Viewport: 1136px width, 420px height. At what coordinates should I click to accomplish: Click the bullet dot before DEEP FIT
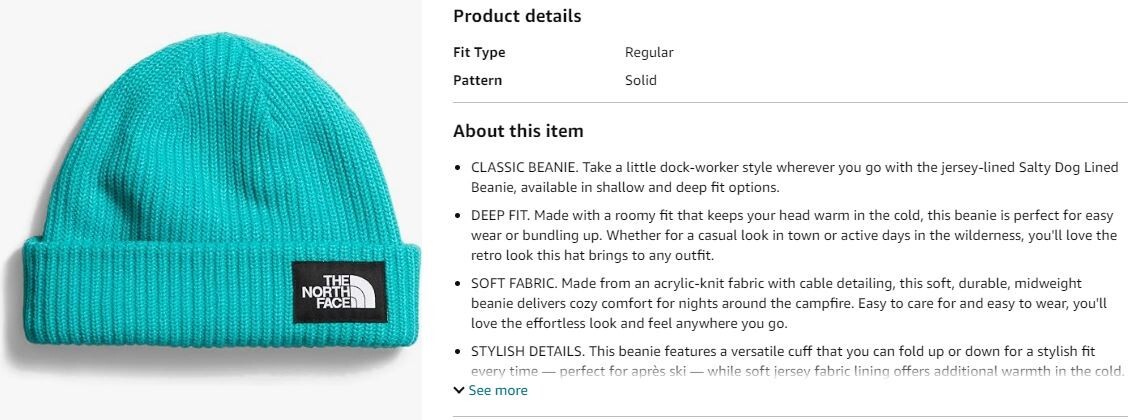457,216
